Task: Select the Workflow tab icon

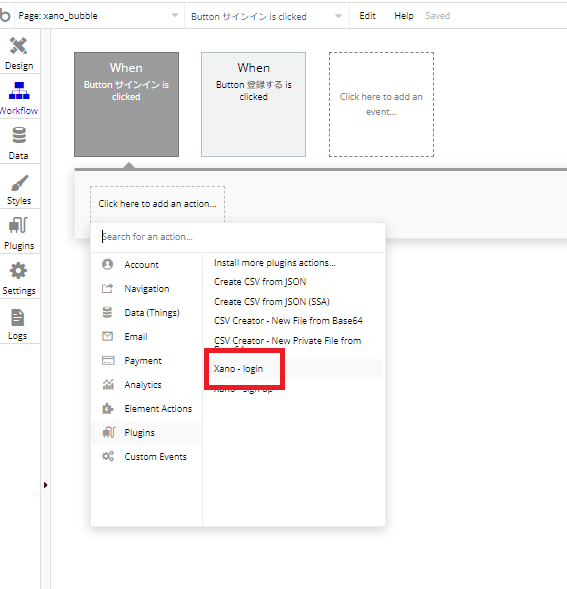Action: click(19, 91)
